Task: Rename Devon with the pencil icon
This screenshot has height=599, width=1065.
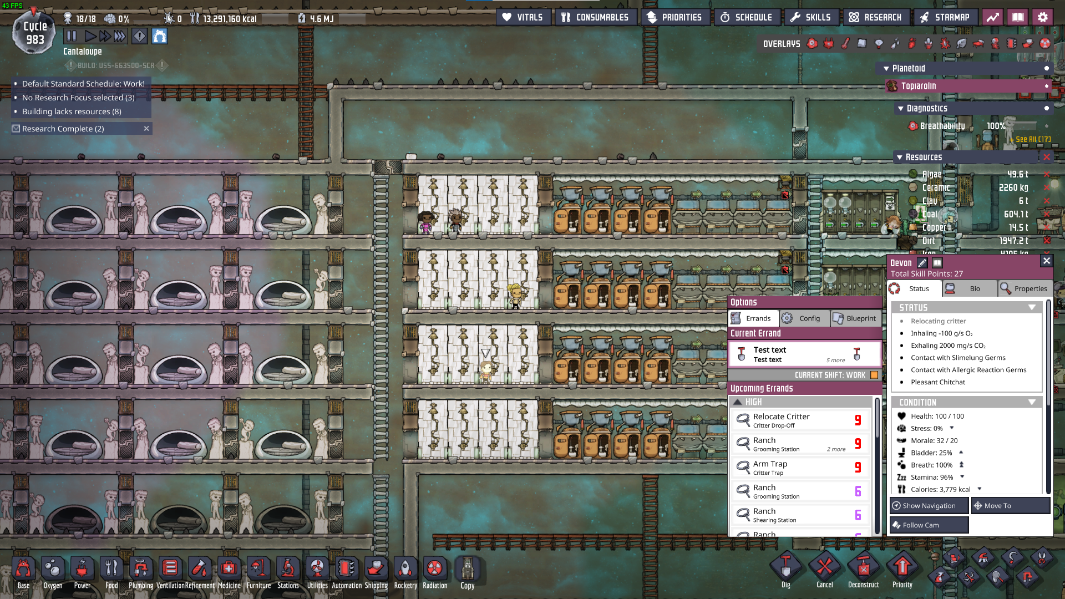Action: click(922, 263)
